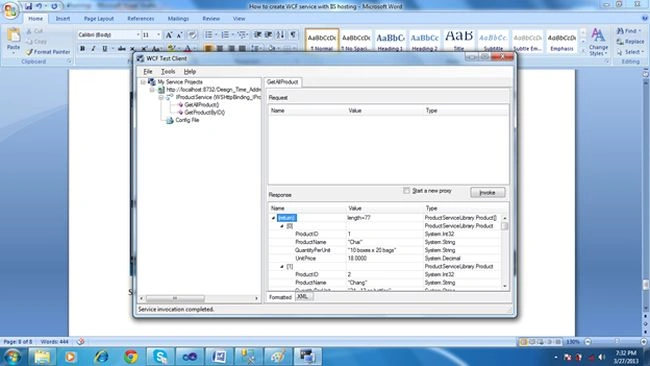Switch to Word via taskbar icon
Screen dimensions: 650x366
(x=219, y=356)
